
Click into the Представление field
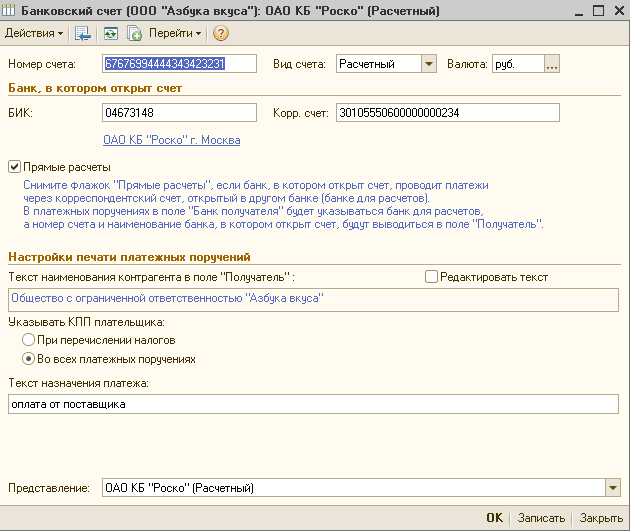click(354, 488)
